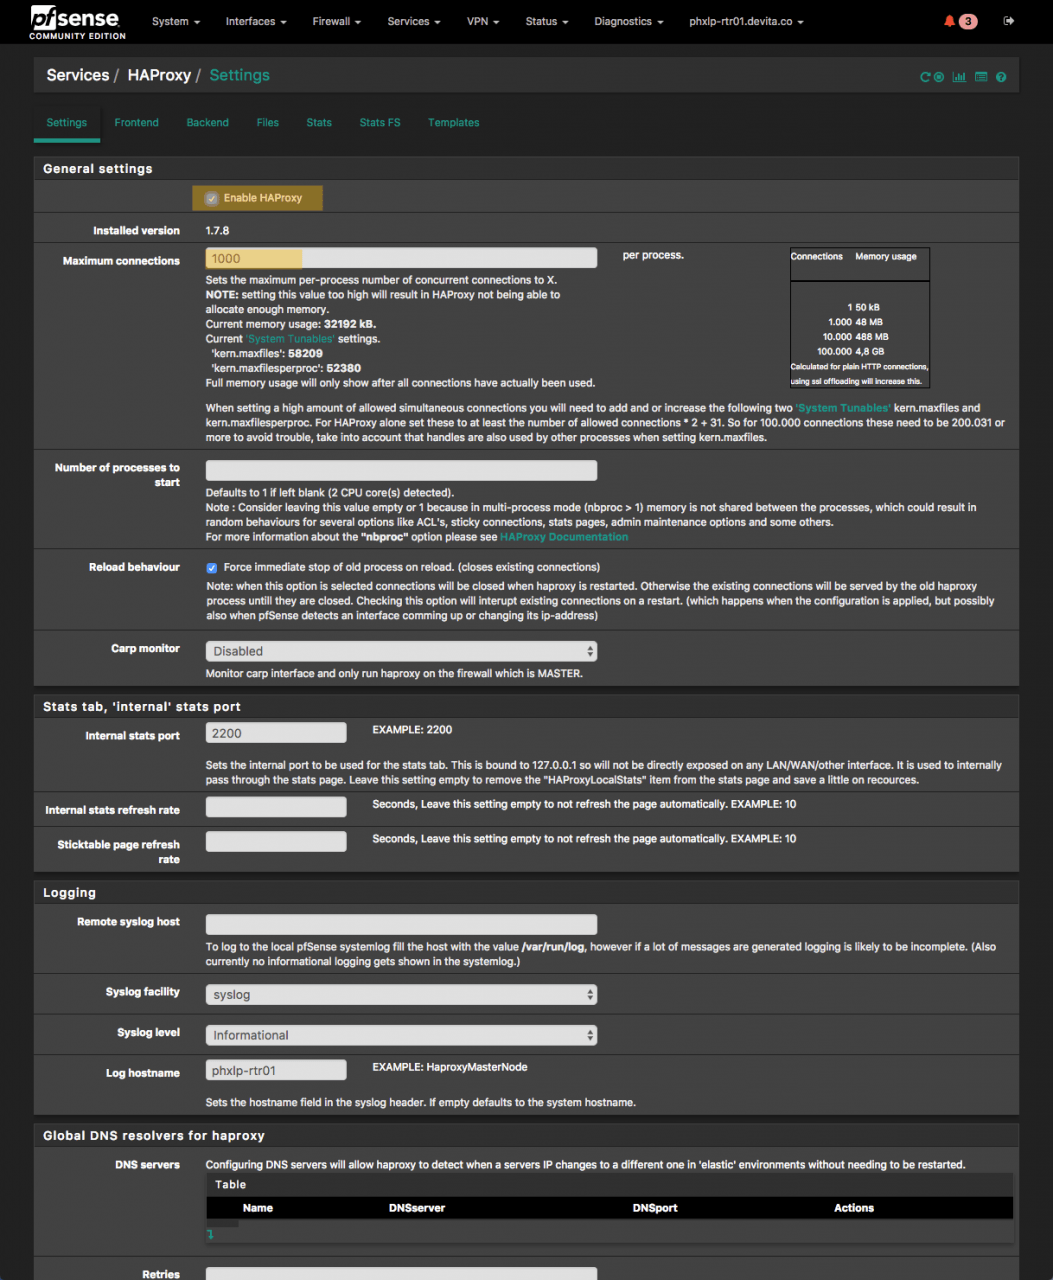Image resolution: width=1053 pixels, height=1280 pixels.
Task: Focus the Remote syslog host field
Action: coord(401,925)
